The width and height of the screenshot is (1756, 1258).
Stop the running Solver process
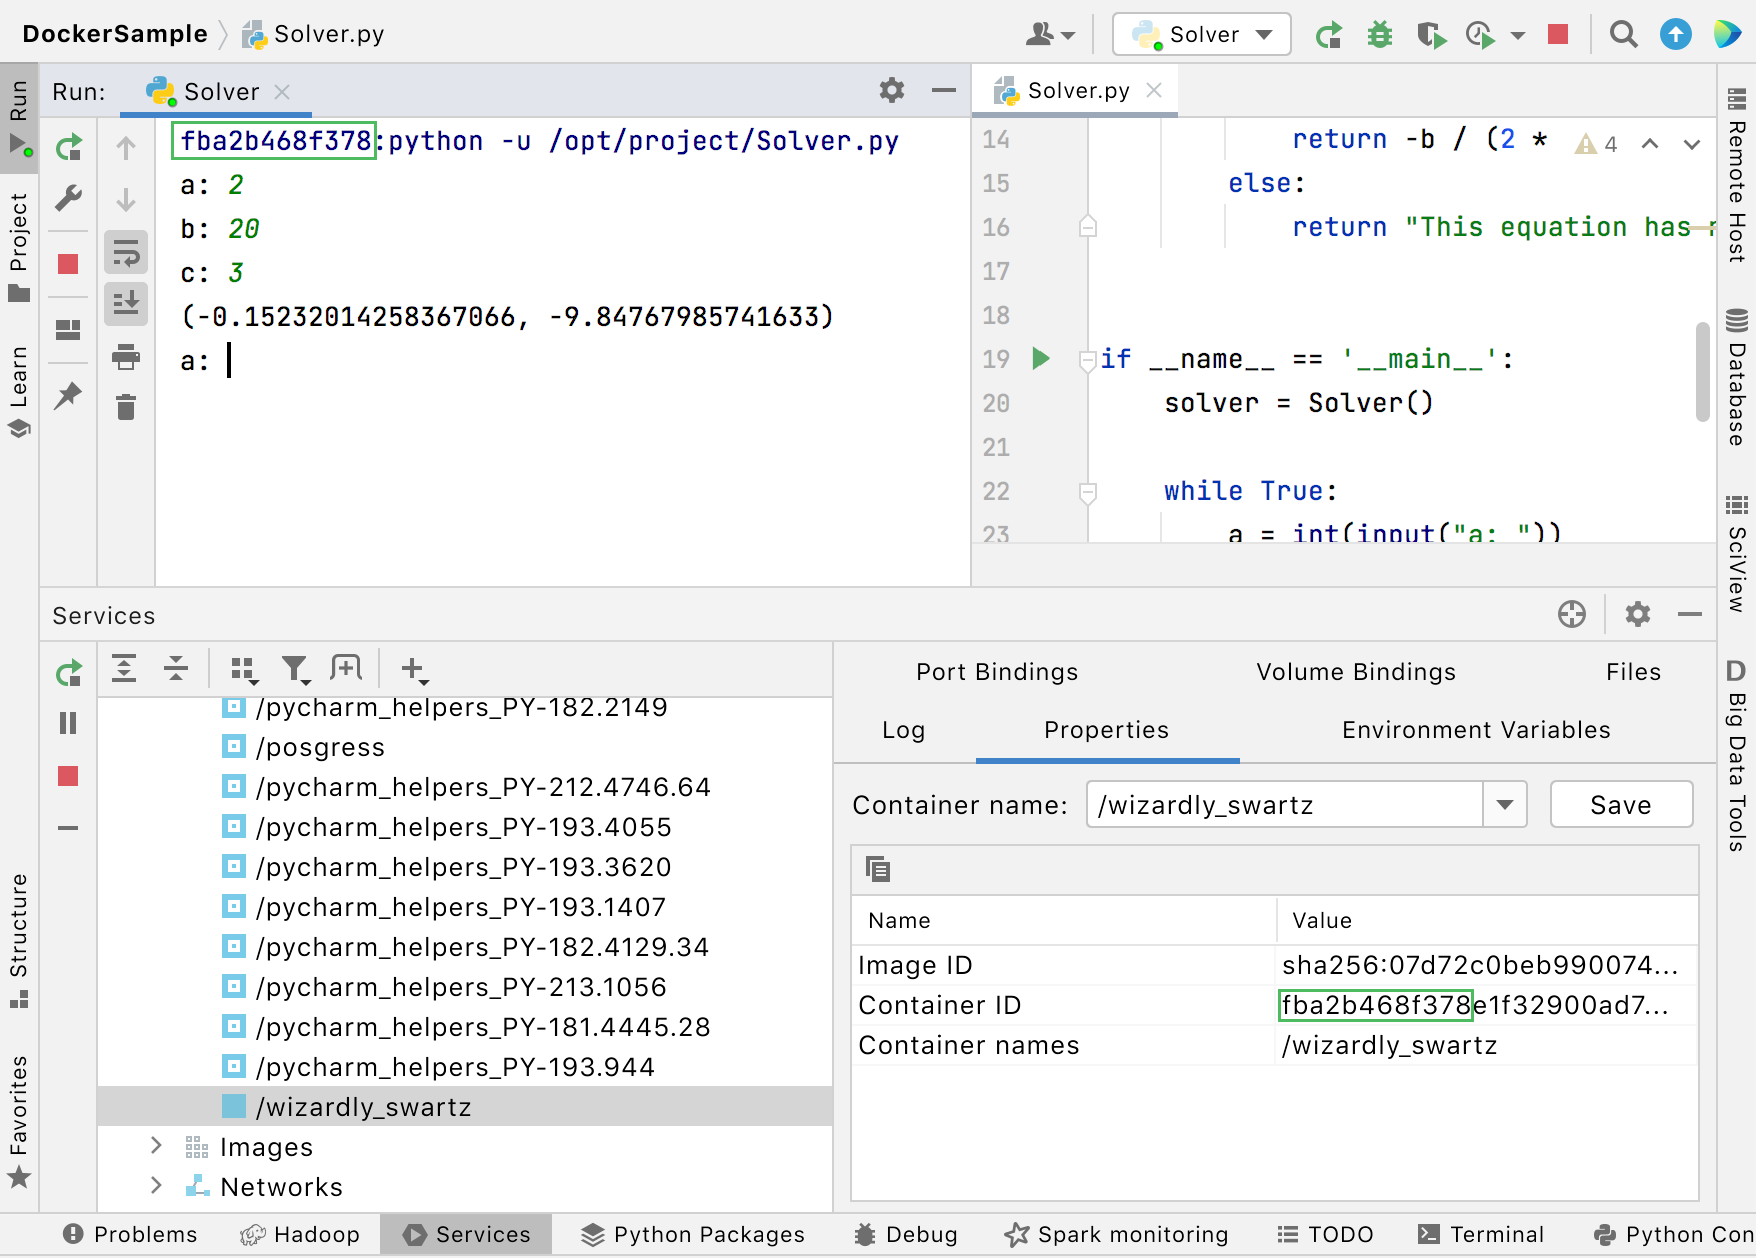coord(68,263)
